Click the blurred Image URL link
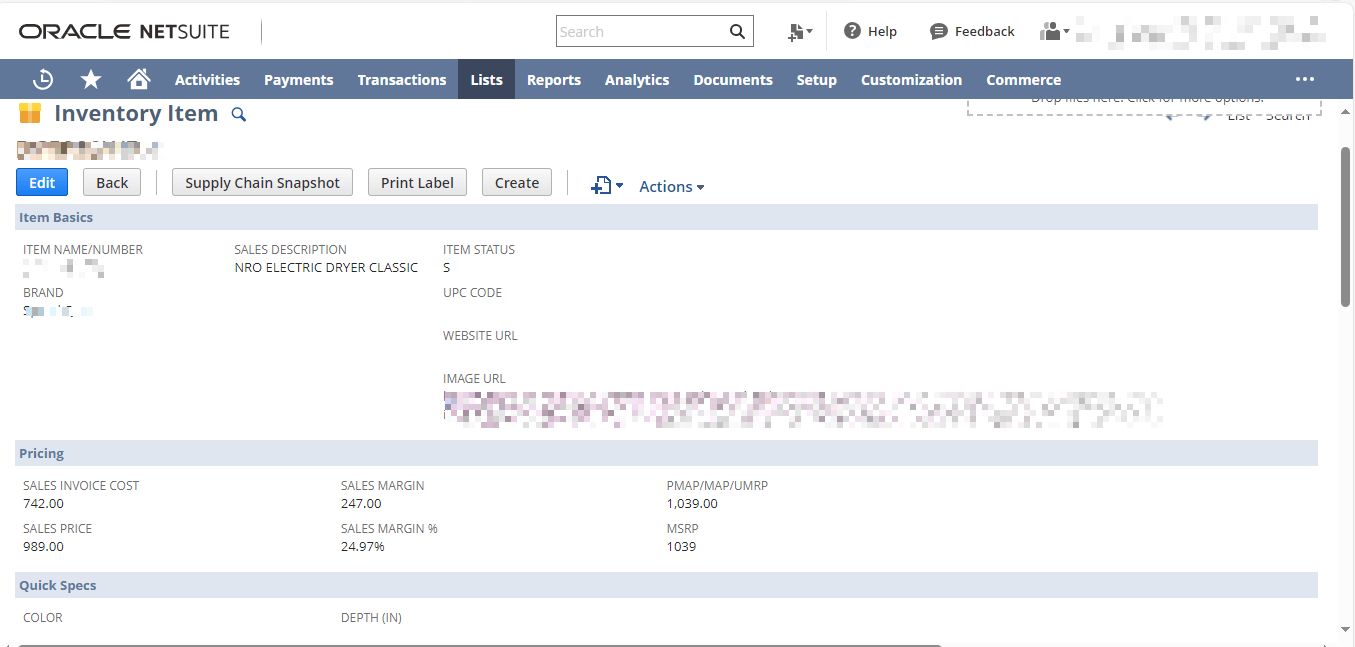Viewport: 1355px width, 647px height. pyautogui.click(x=803, y=409)
